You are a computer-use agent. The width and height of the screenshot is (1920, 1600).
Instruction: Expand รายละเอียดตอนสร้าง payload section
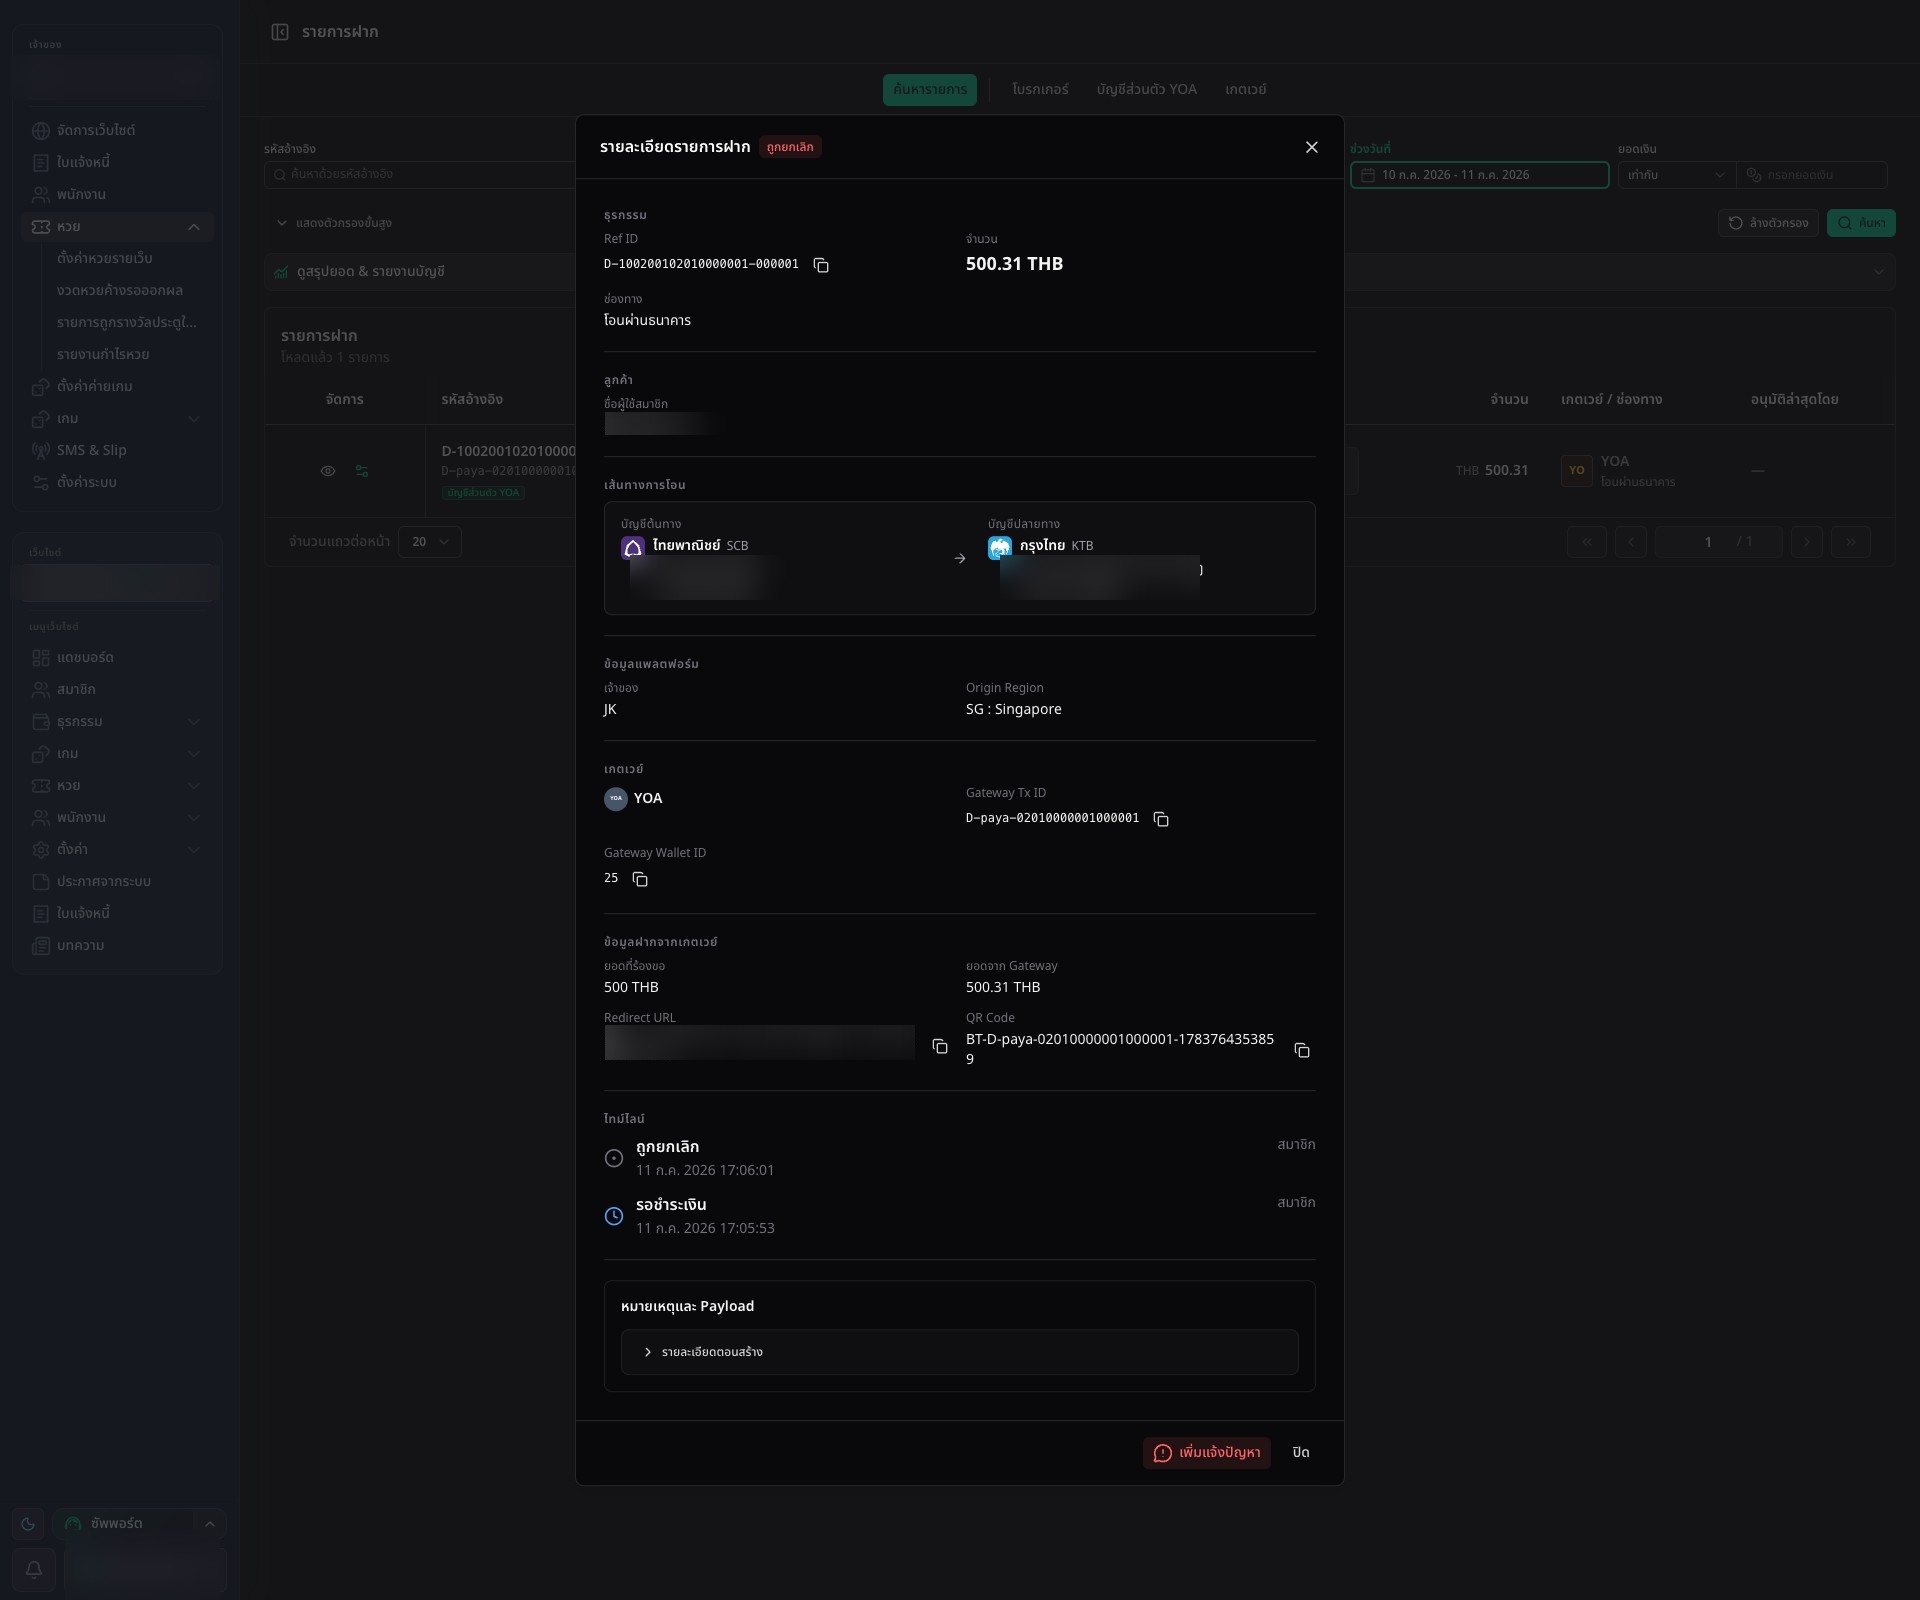(x=960, y=1352)
